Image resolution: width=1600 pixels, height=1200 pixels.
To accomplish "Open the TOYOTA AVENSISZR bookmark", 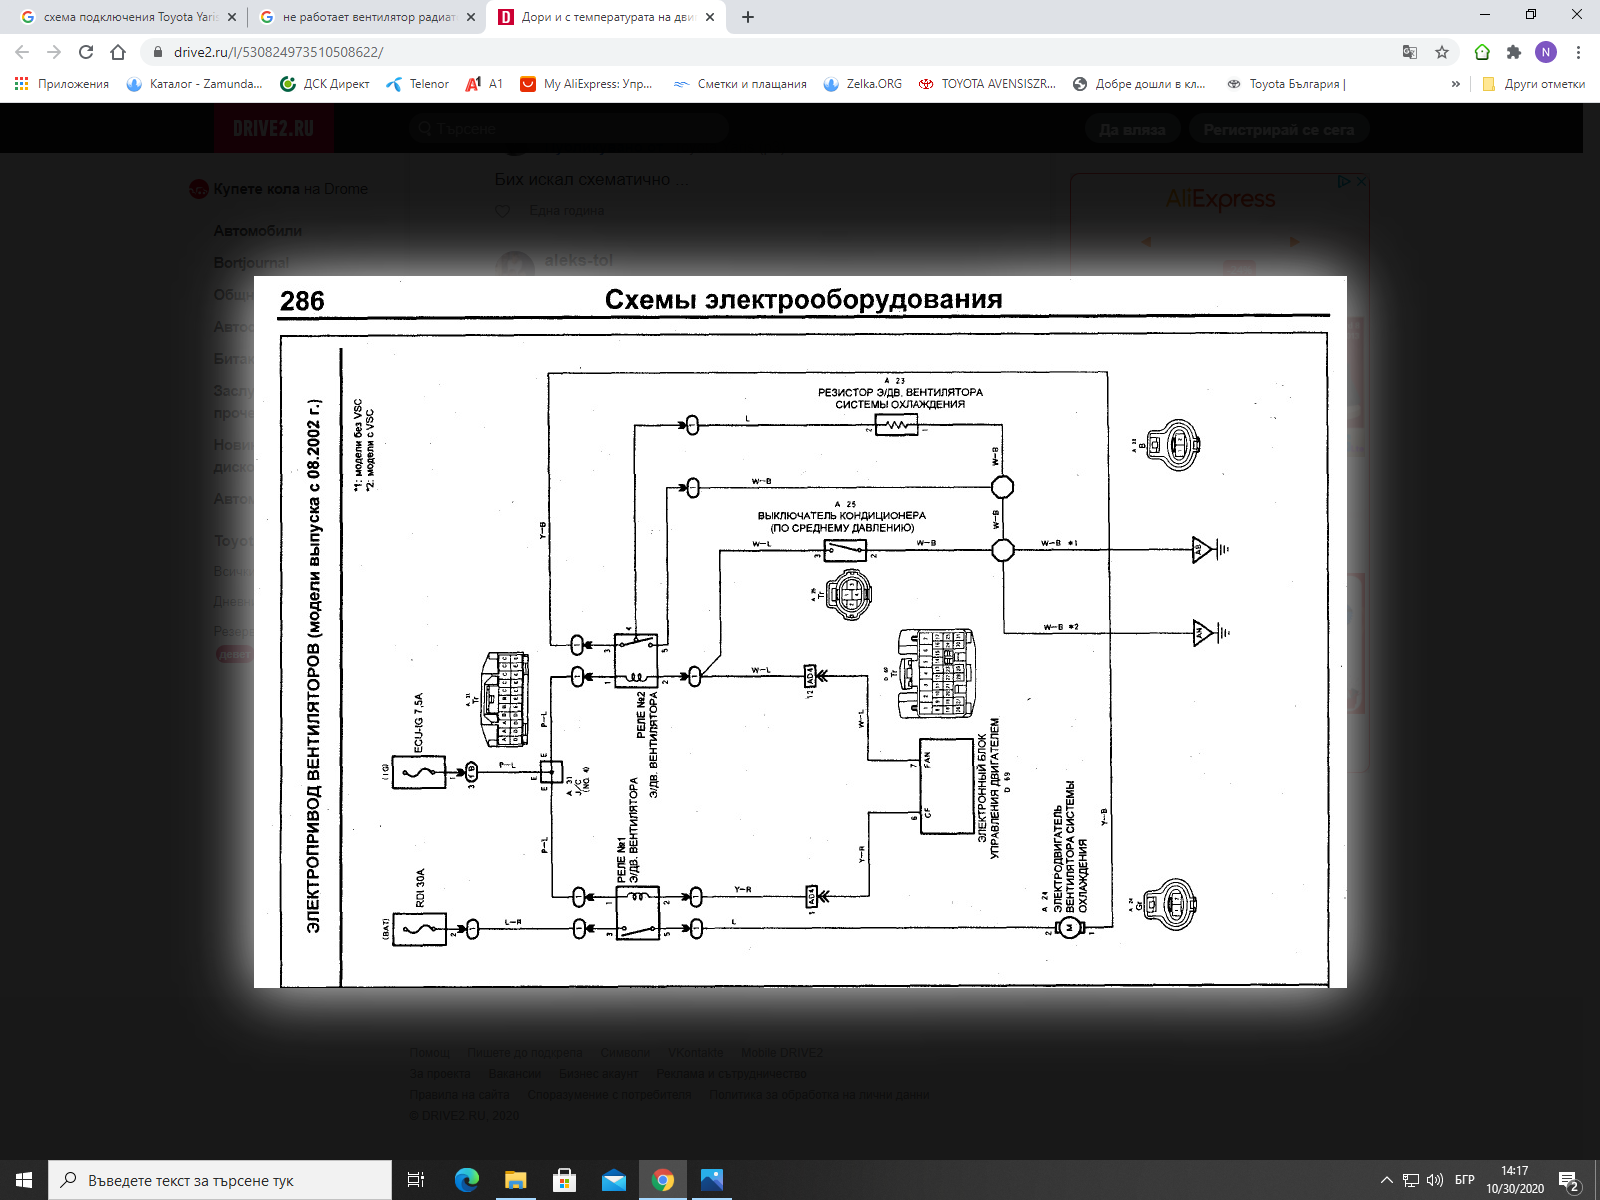I will (988, 84).
